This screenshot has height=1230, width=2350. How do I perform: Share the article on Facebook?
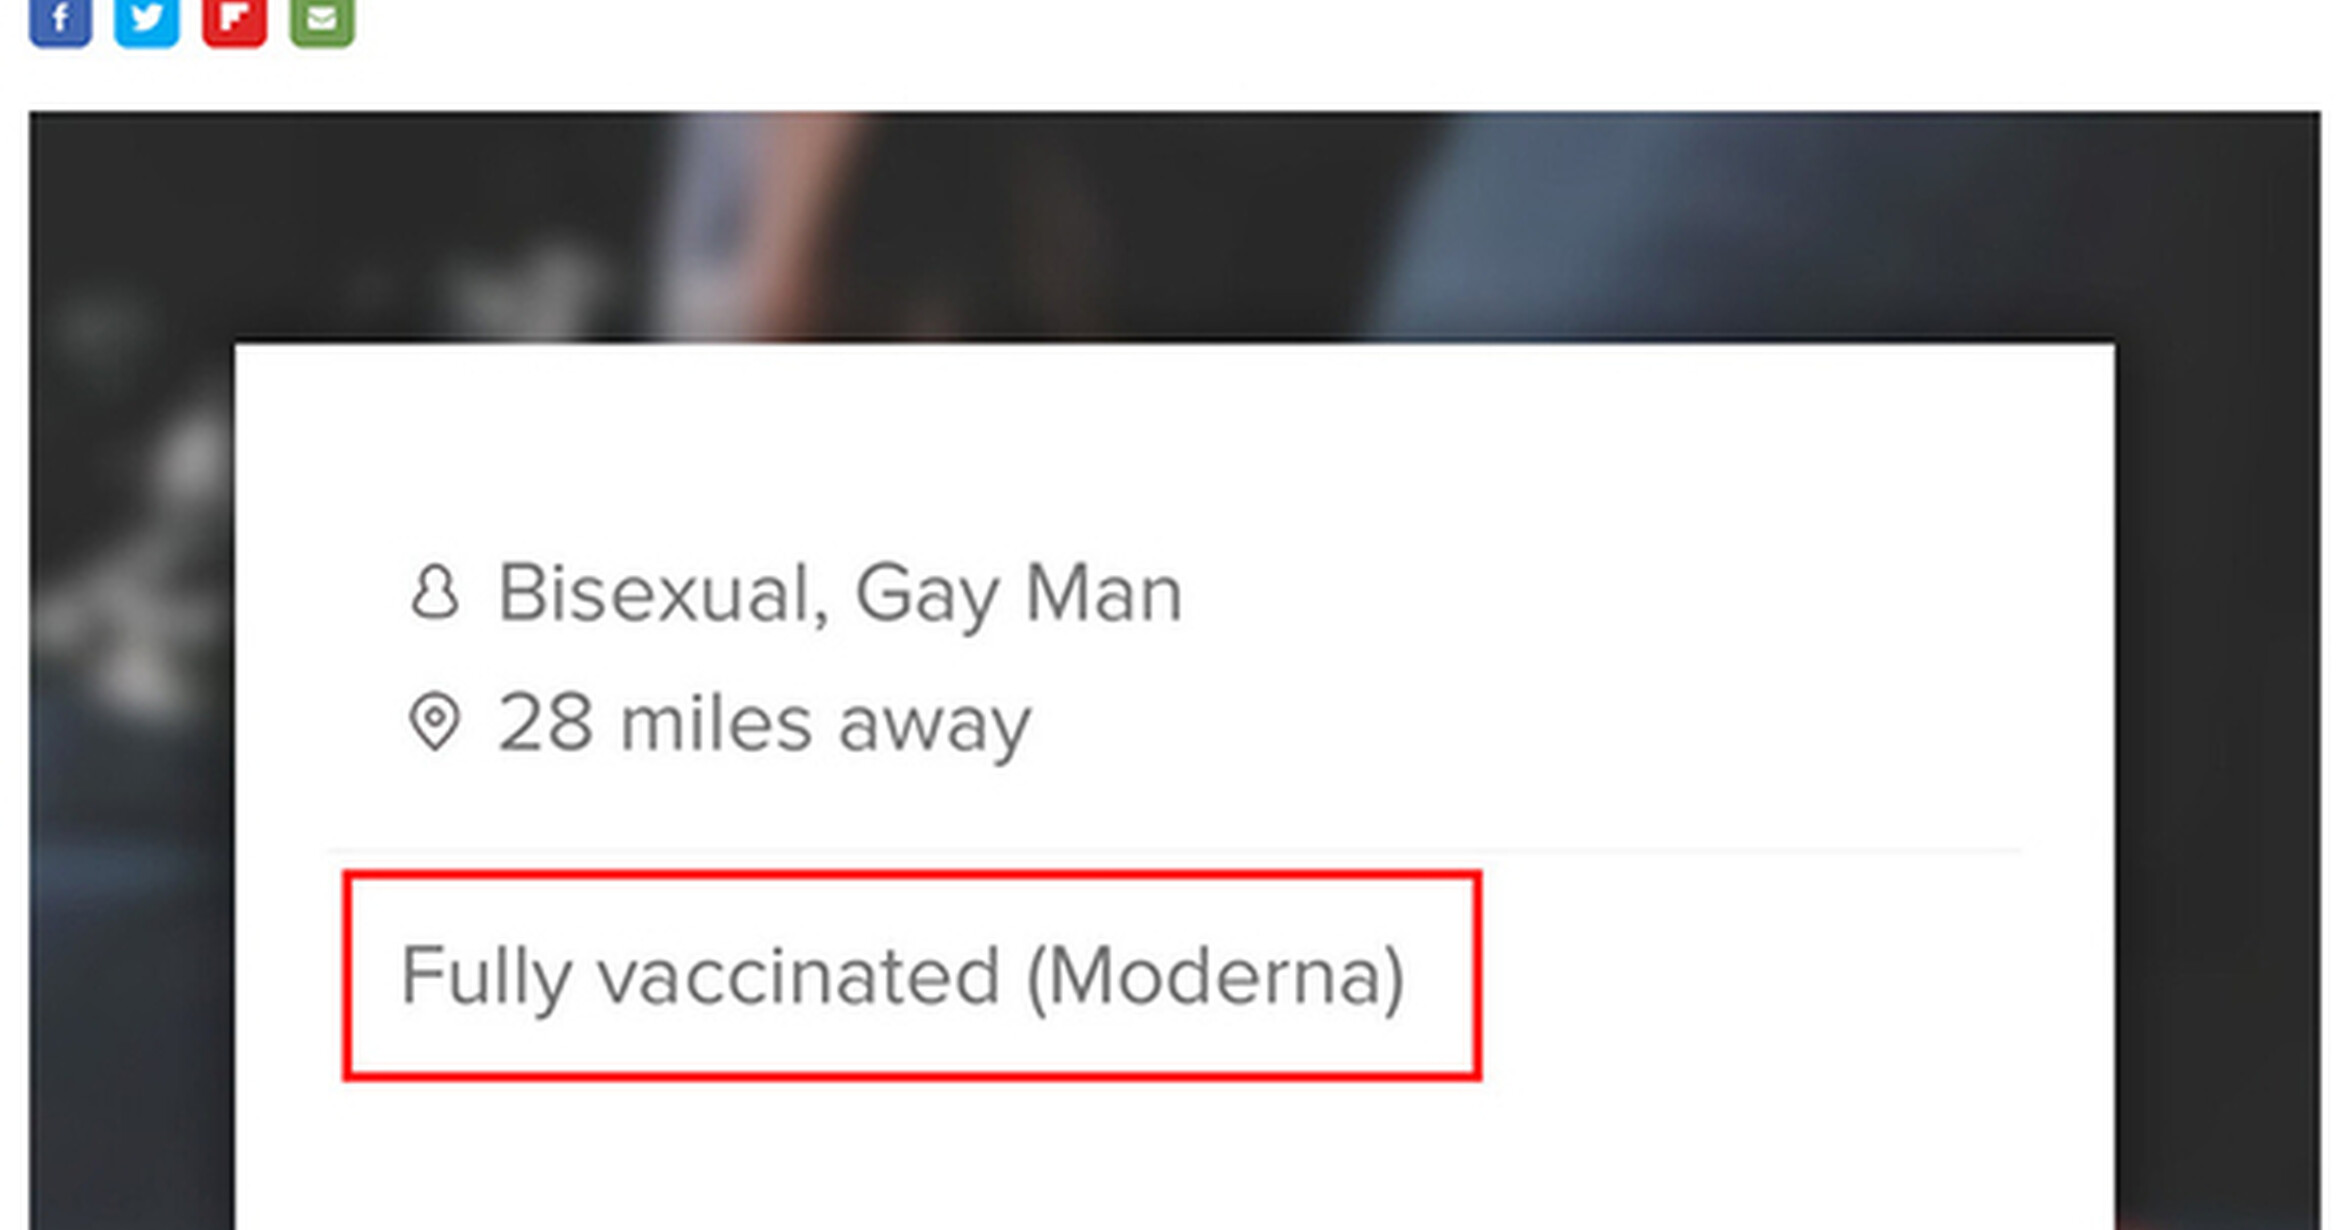click(x=60, y=20)
